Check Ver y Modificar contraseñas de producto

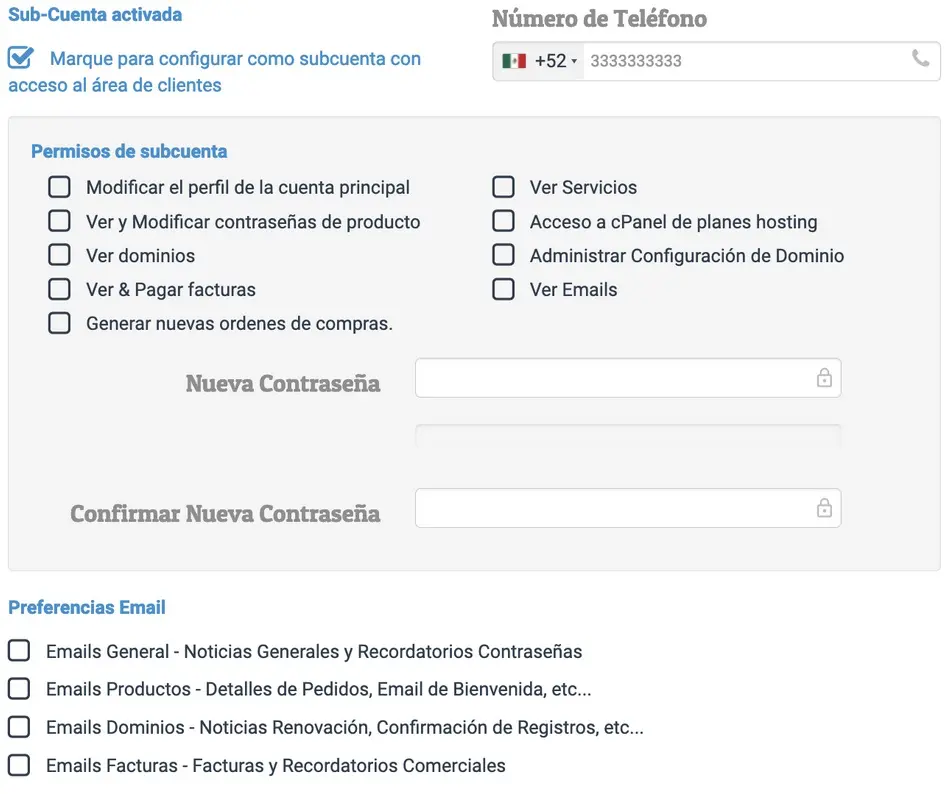coord(59,221)
